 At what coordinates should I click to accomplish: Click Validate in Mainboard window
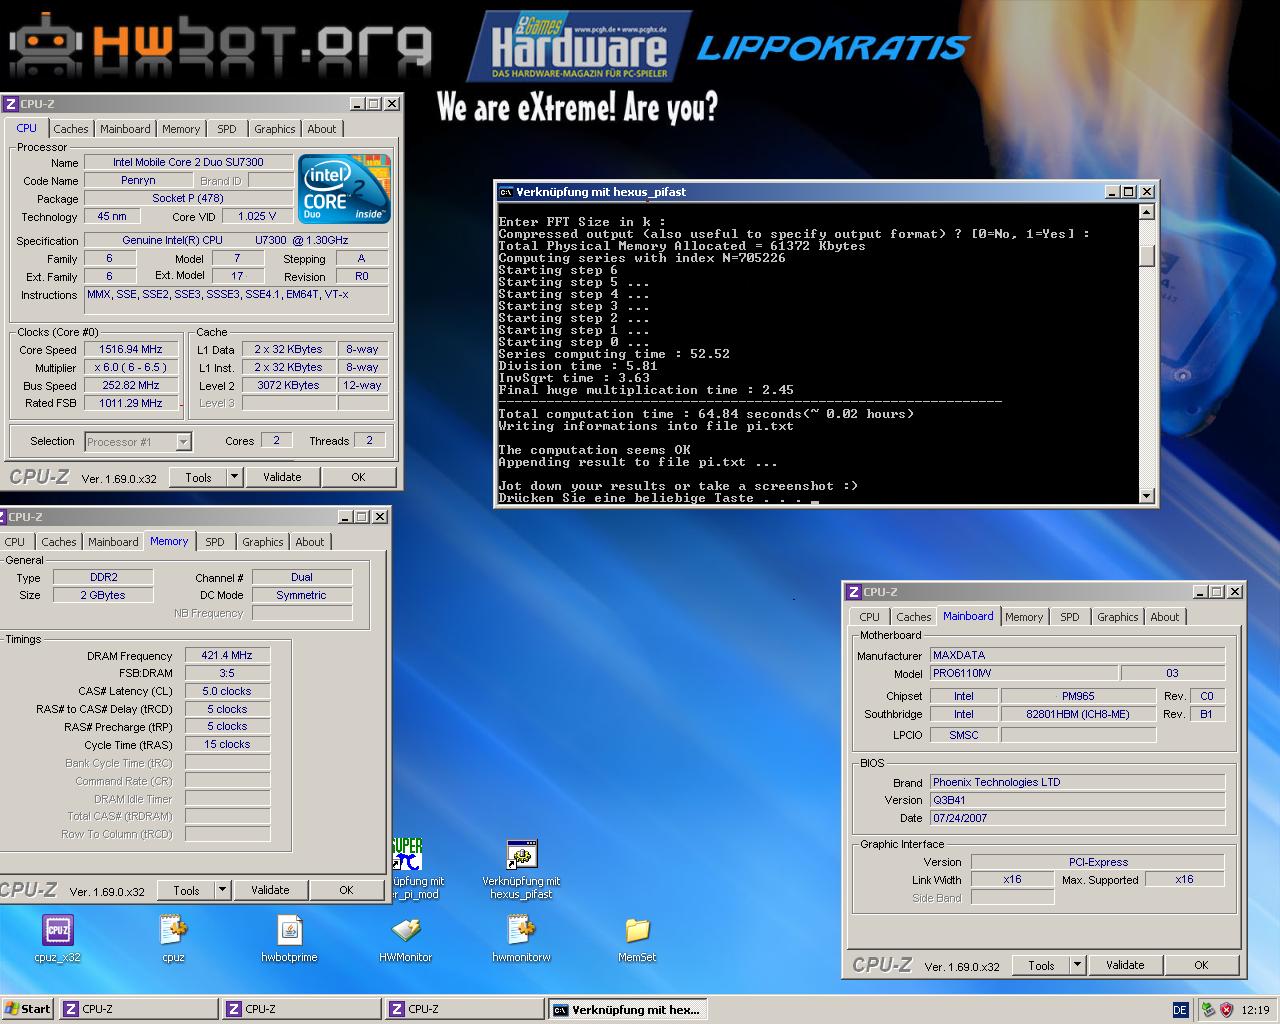1125,965
